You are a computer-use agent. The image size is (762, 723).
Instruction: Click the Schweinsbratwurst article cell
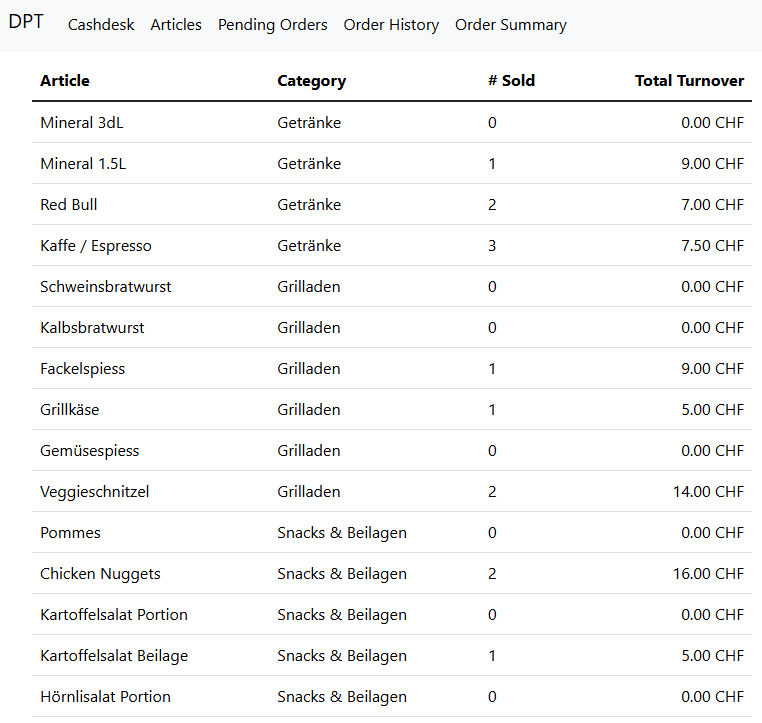pyautogui.click(x=106, y=287)
